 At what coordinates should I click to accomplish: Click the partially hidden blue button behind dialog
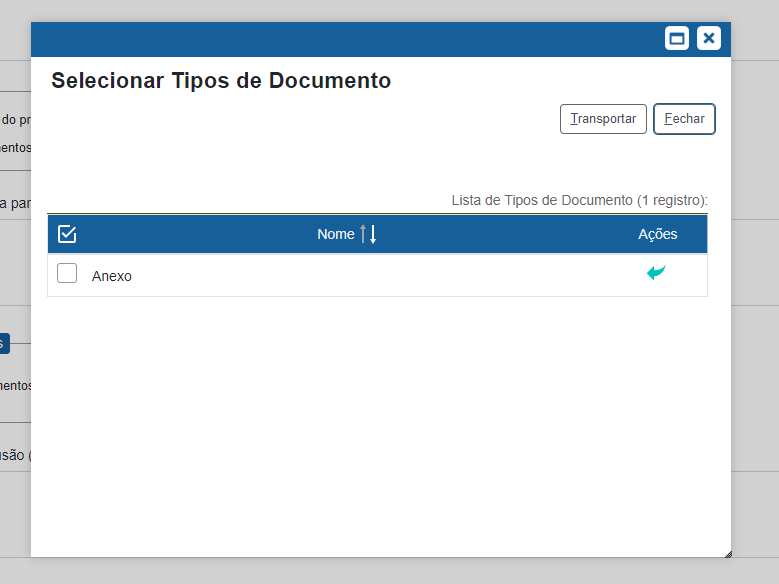coord(4,344)
